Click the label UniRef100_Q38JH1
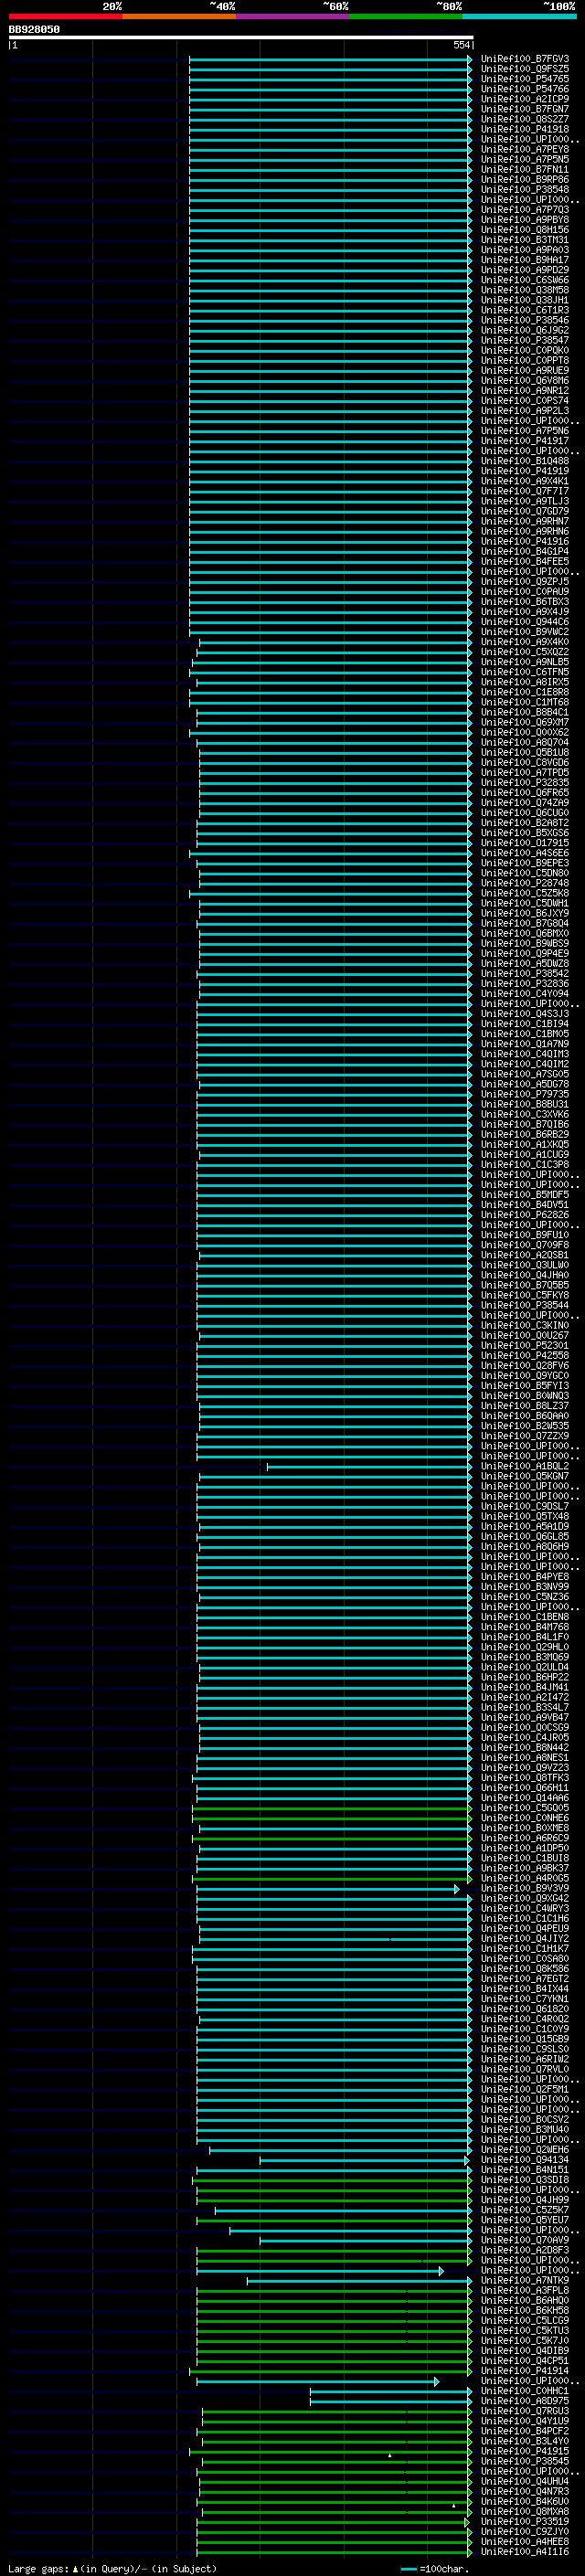 click(x=524, y=300)
